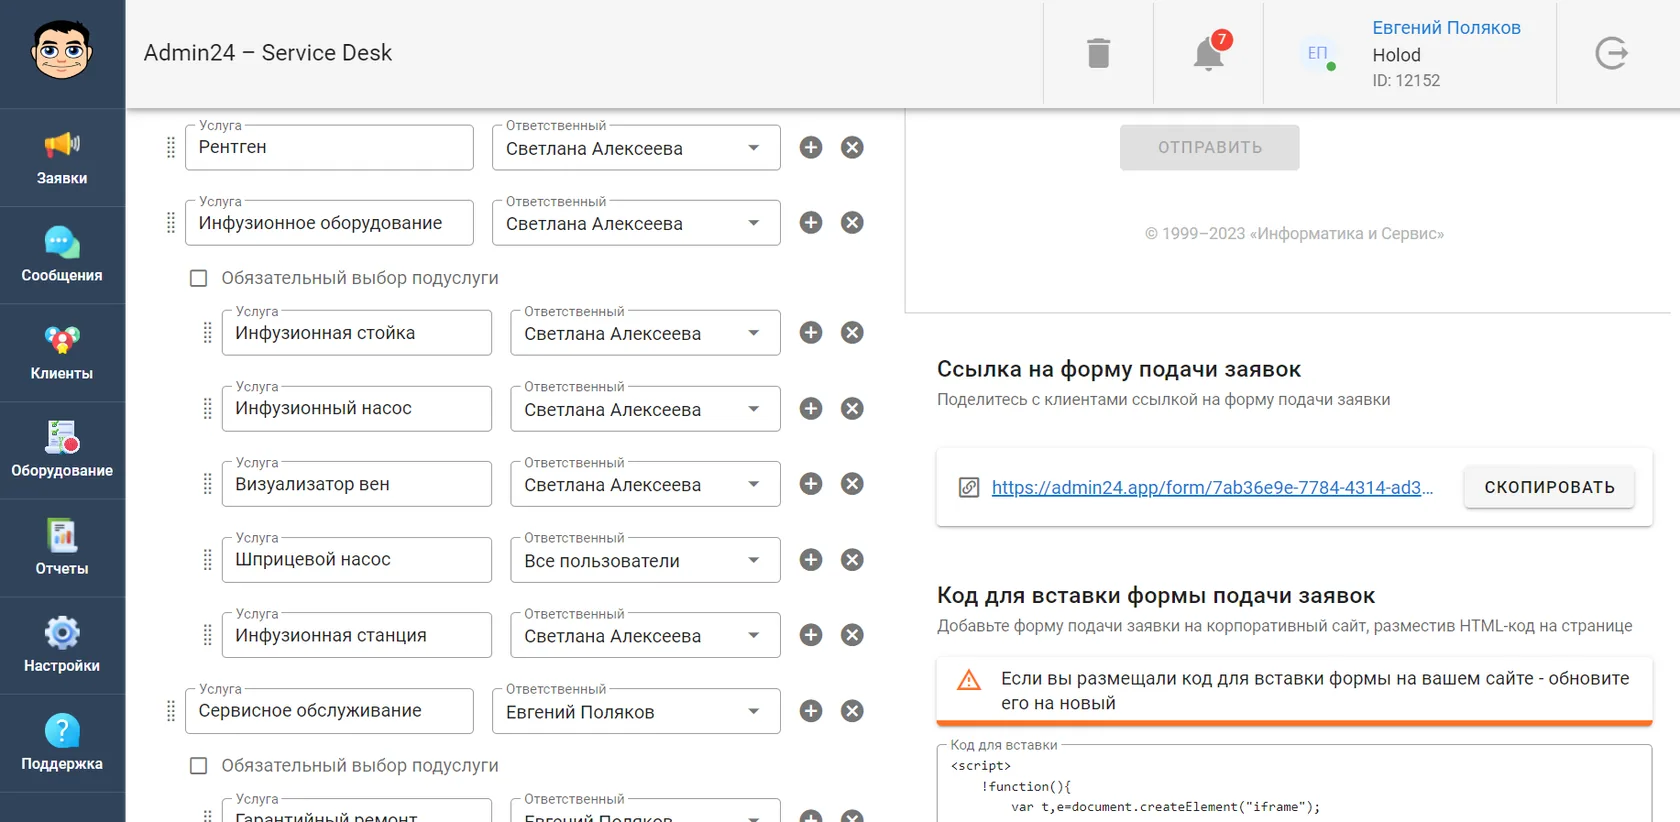Image resolution: width=1680 pixels, height=822 pixels.
Task: Click the СКОПИРОВАТЬ button
Action: pyautogui.click(x=1549, y=487)
